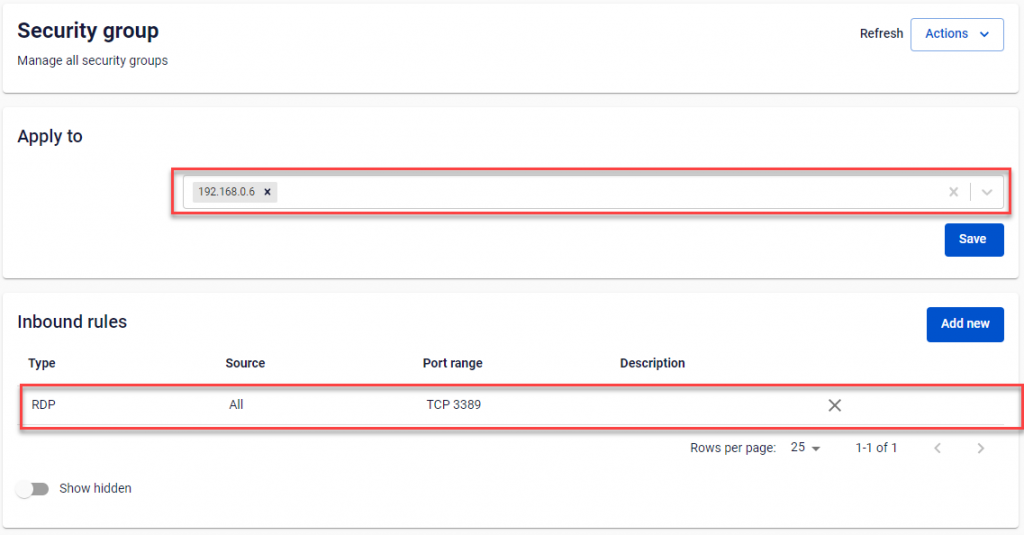Save the Apply to selection

[973, 240]
